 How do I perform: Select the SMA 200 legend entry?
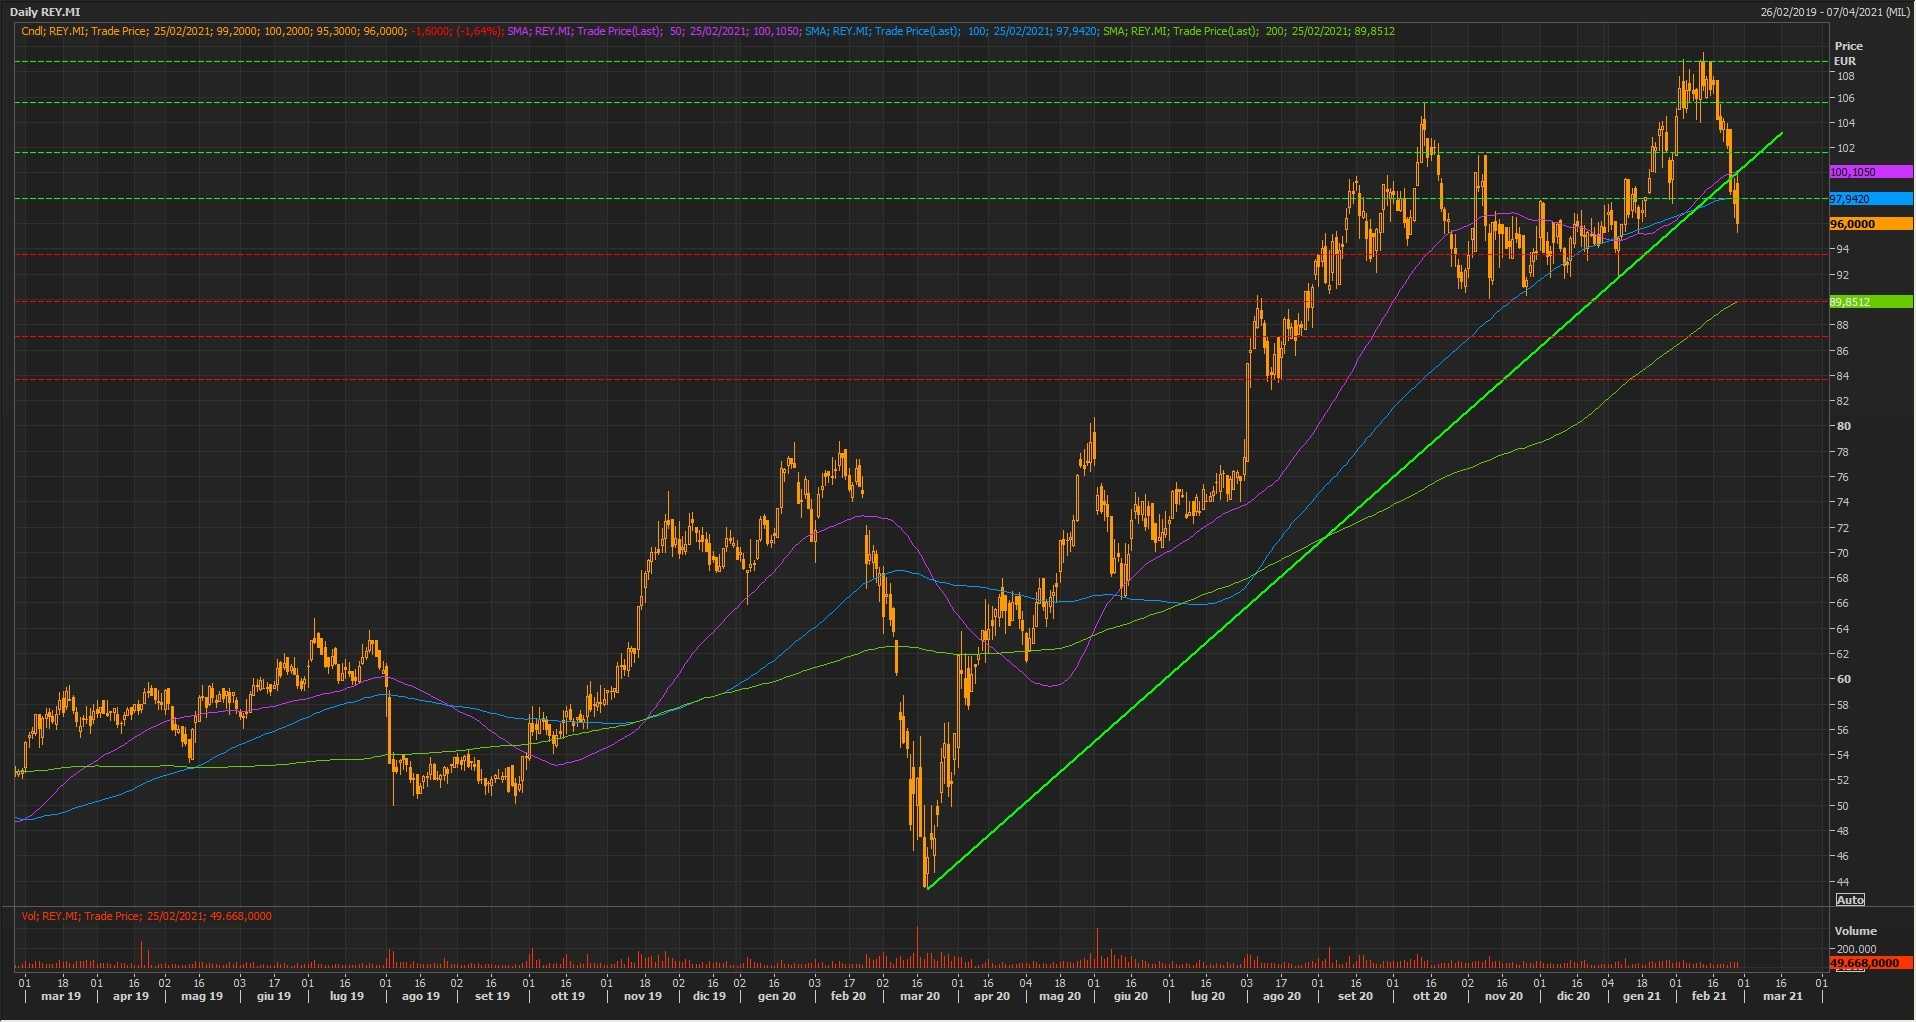(x=1248, y=31)
